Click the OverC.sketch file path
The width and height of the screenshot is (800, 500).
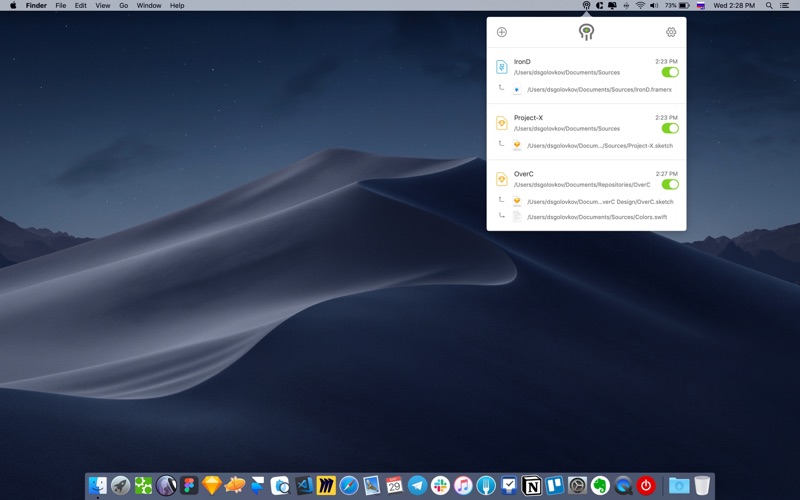pyautogui.click(x=600, y=201)
